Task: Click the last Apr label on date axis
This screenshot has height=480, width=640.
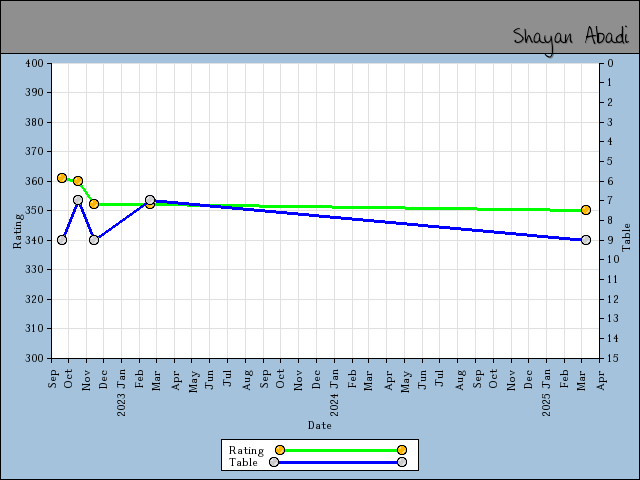Action: (601, 380)
